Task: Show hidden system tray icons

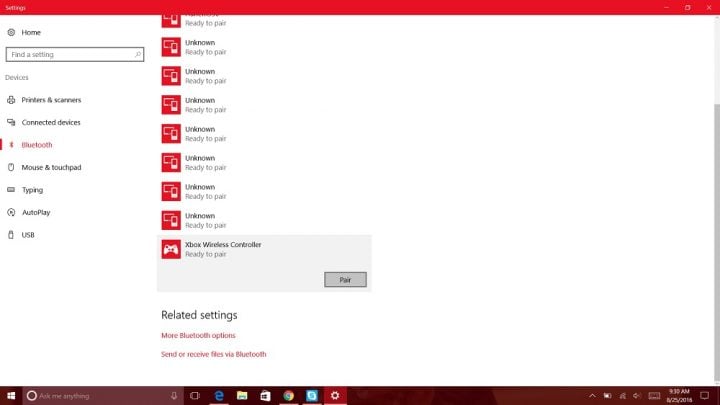Action: pyautogui.click(x=592, y=396)
